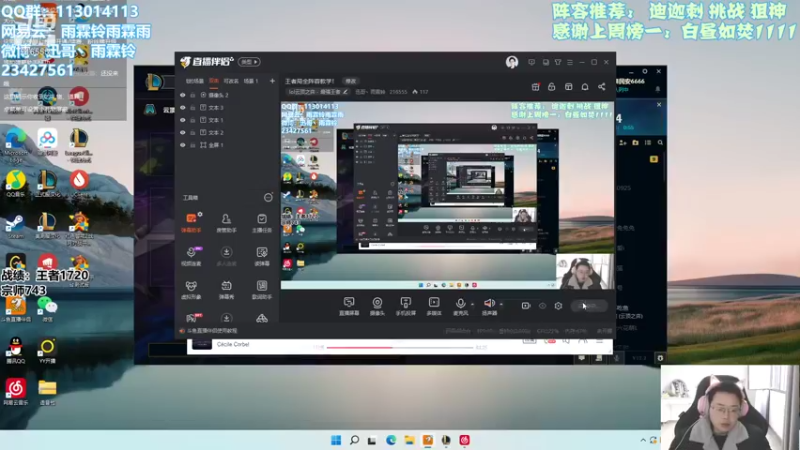The width and height of the screenshot is (800, 450).
Task: Click the search icon in right-side window
Action: pyautogui.click(x=660, y=143)
